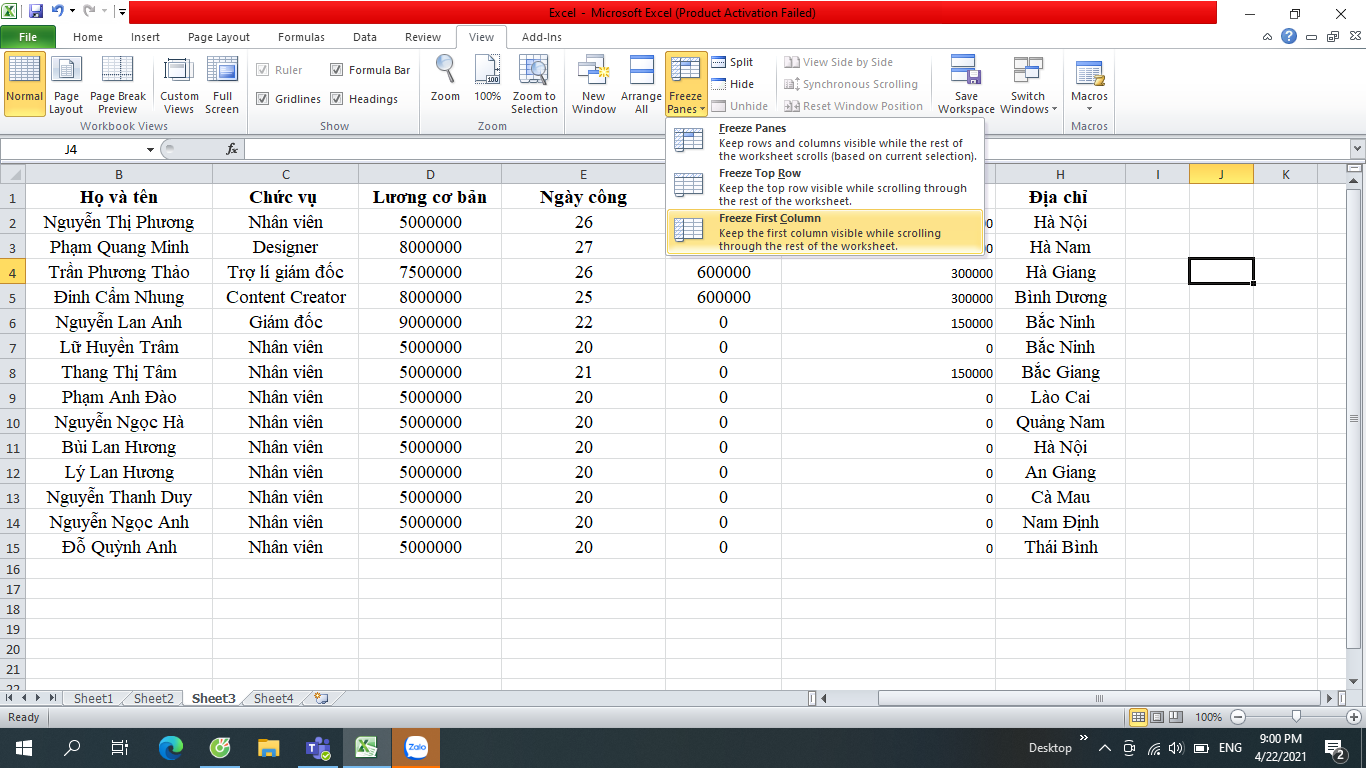Open Microsoft Edge from taskbar
Screen dimensions: 1366x768
(x=171, y=748)
